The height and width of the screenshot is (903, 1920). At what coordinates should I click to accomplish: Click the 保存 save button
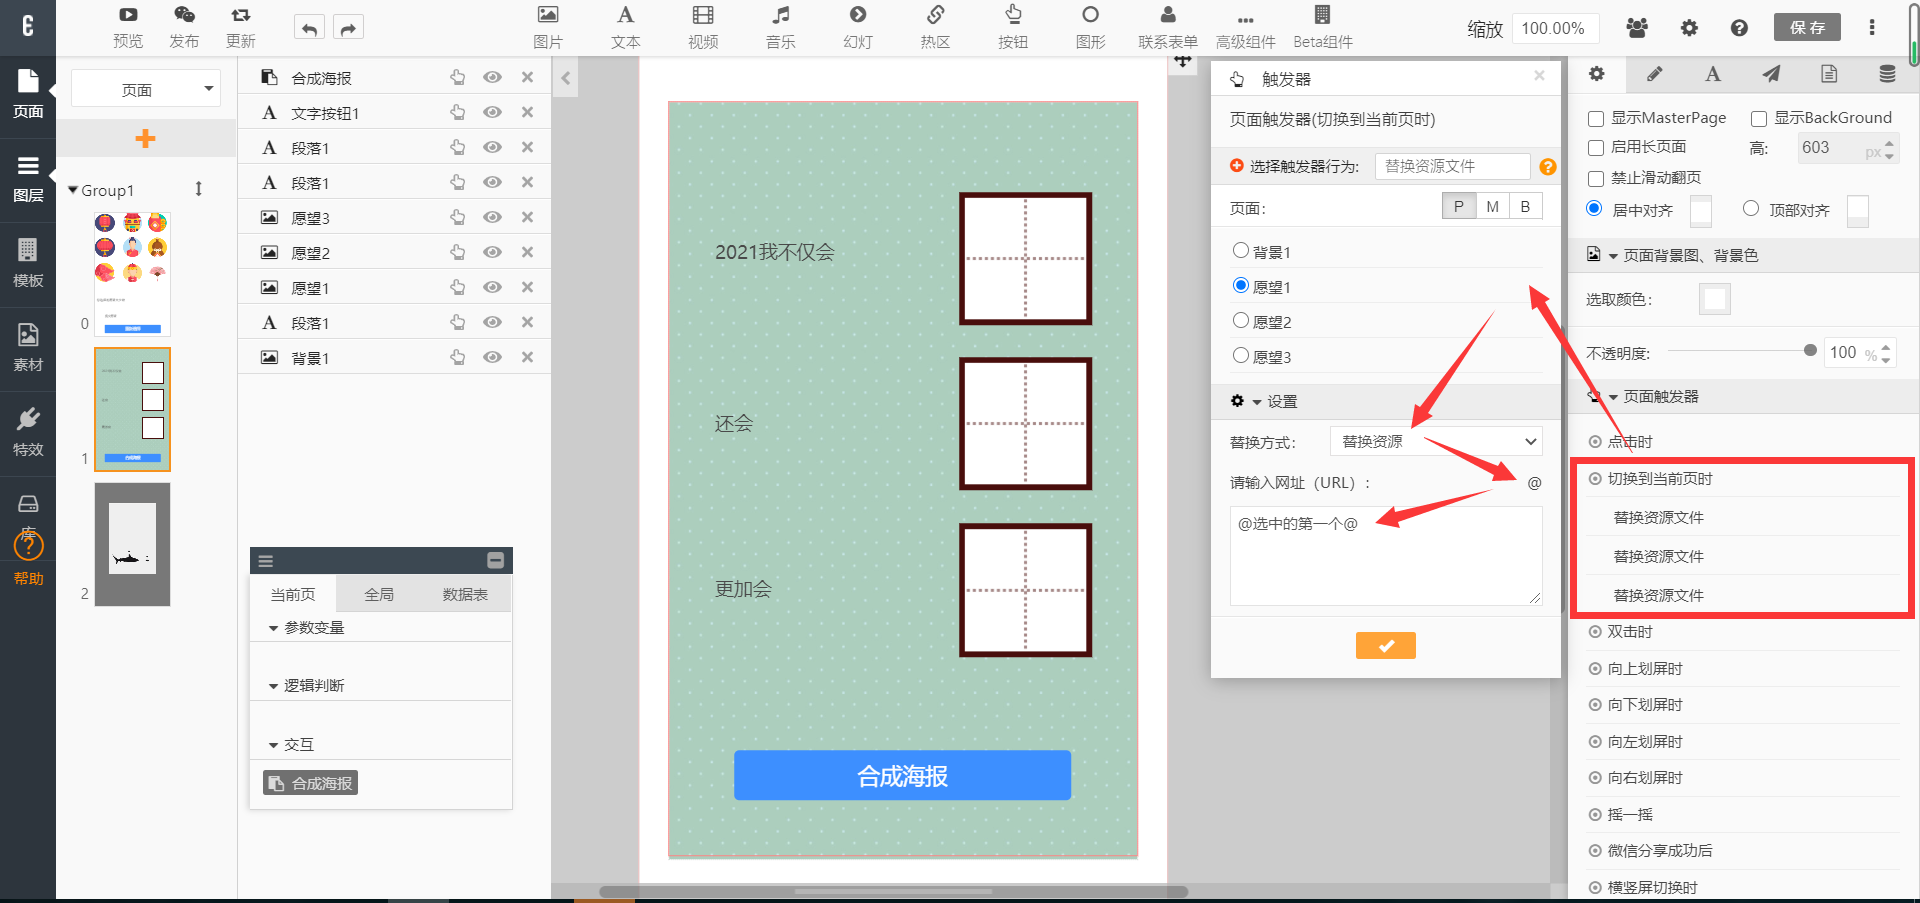[1806, 28]
